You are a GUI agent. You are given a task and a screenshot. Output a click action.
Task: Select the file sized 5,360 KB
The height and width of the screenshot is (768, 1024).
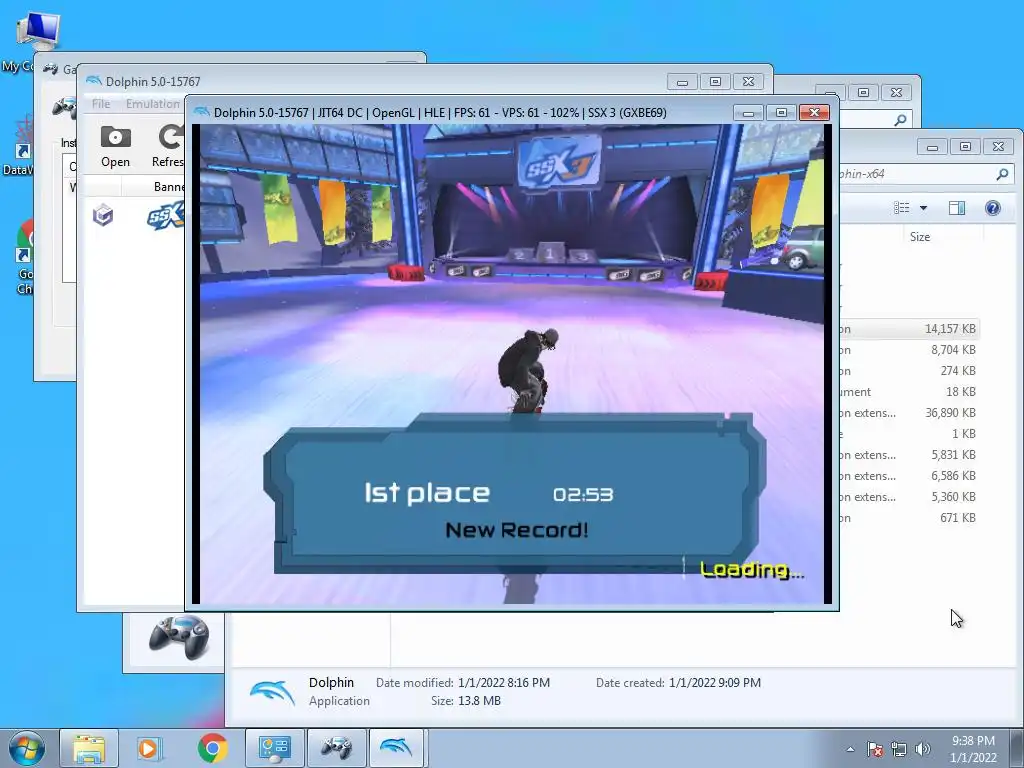pos(909,496)
